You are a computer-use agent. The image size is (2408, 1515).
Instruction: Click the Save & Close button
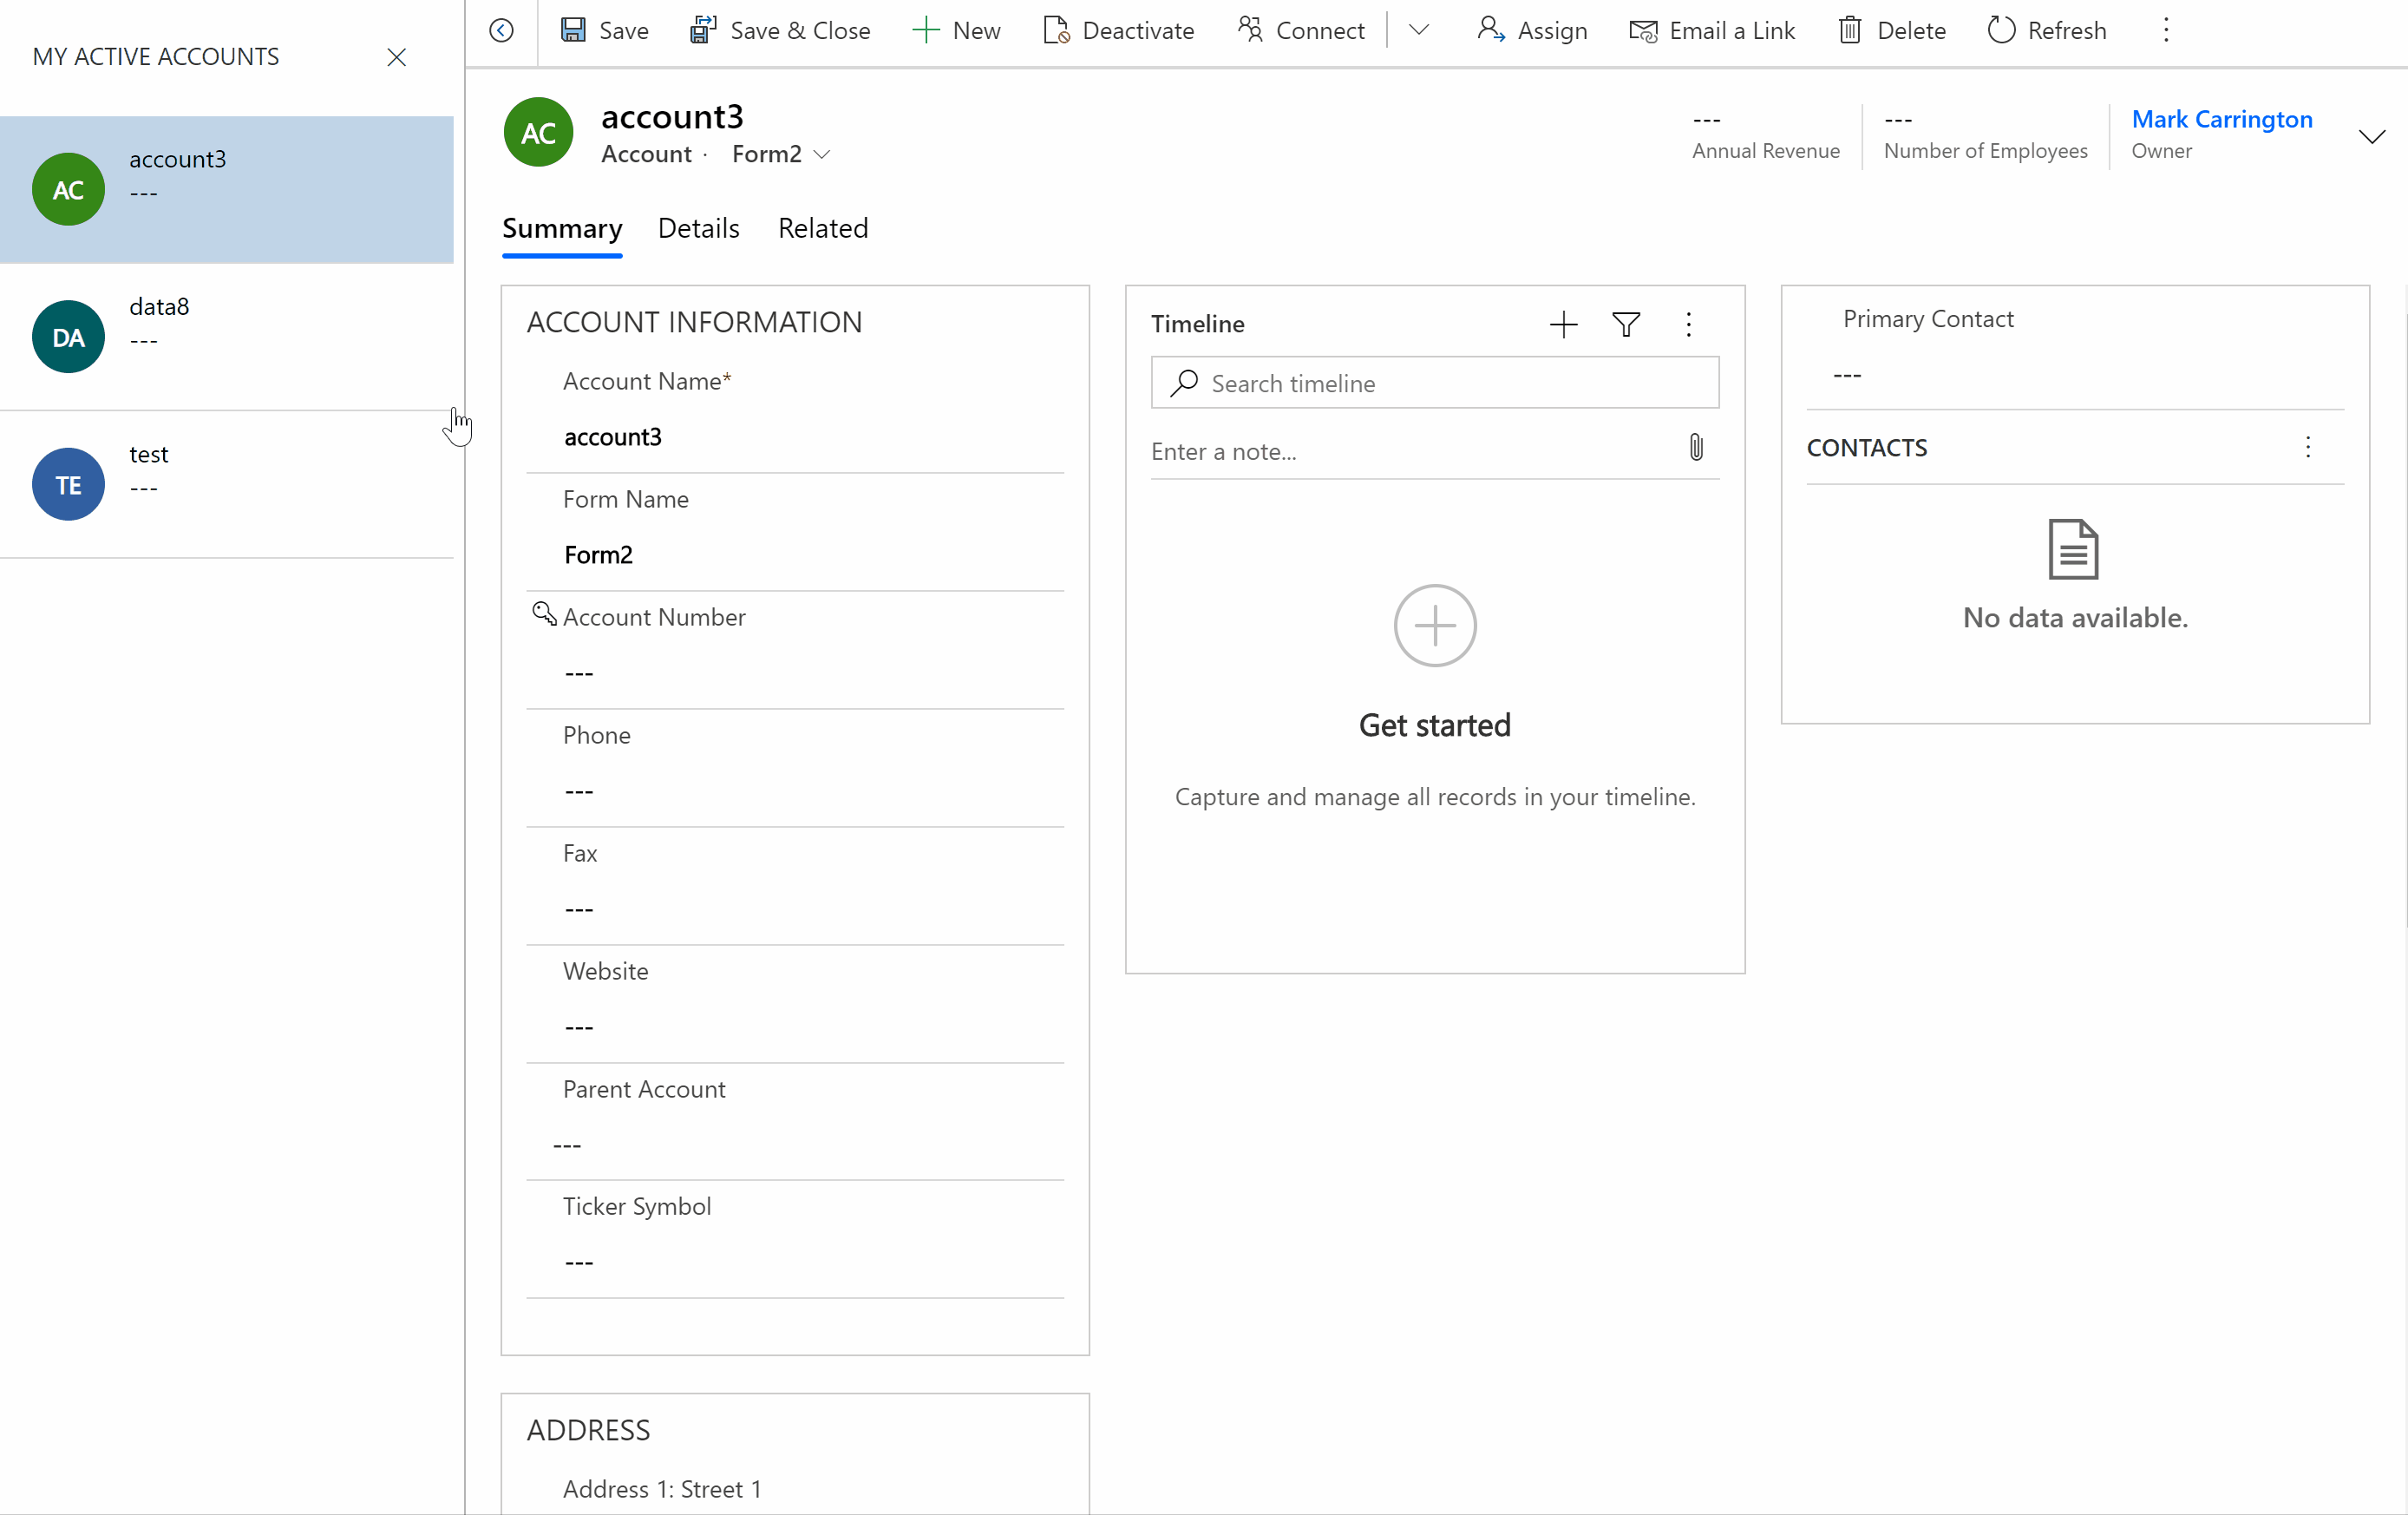pos(780,30)
